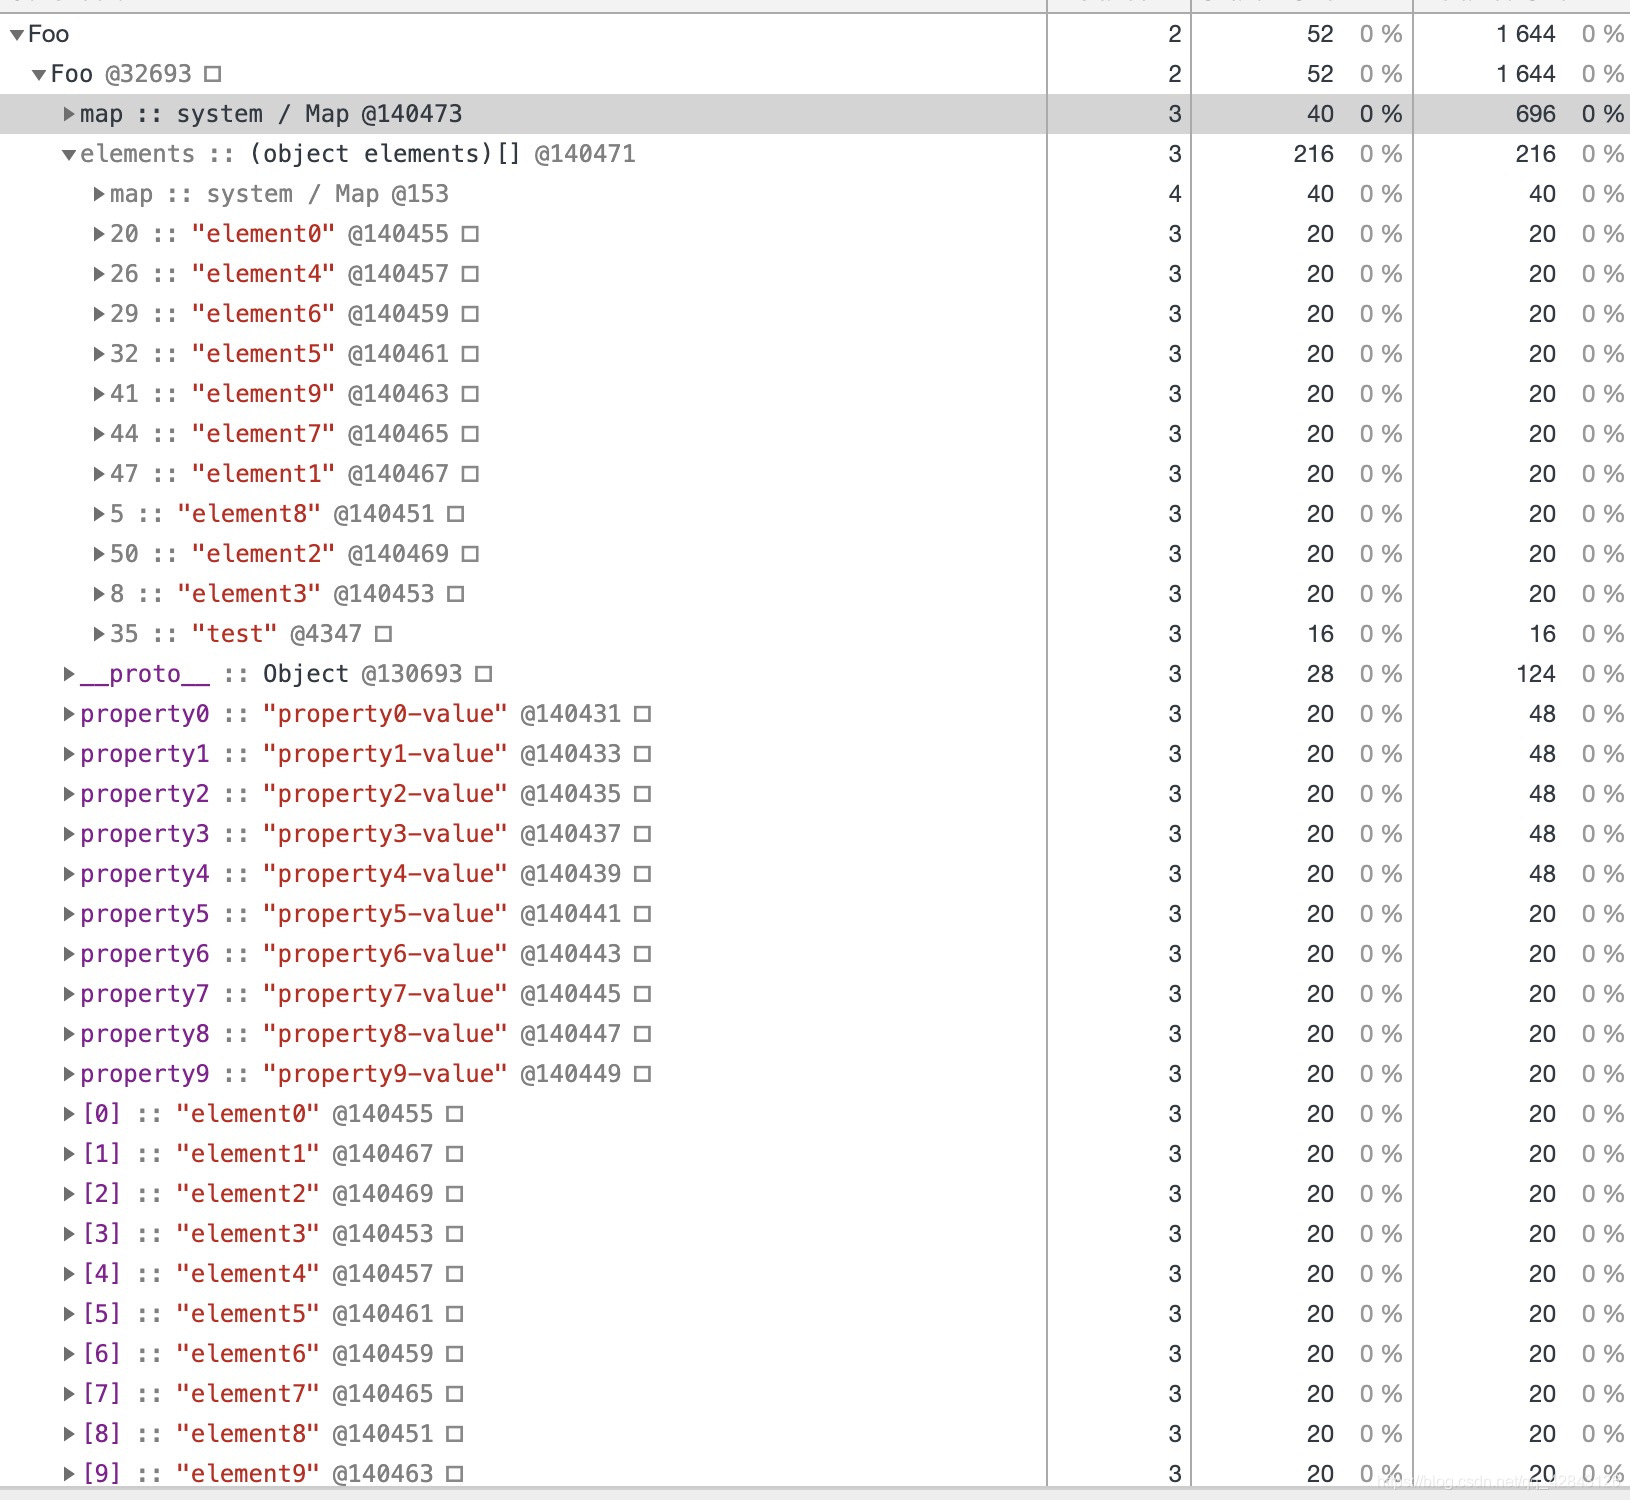Click the square icon after 26 :: "element4"

pyautogui.click(x=470, y=274)
